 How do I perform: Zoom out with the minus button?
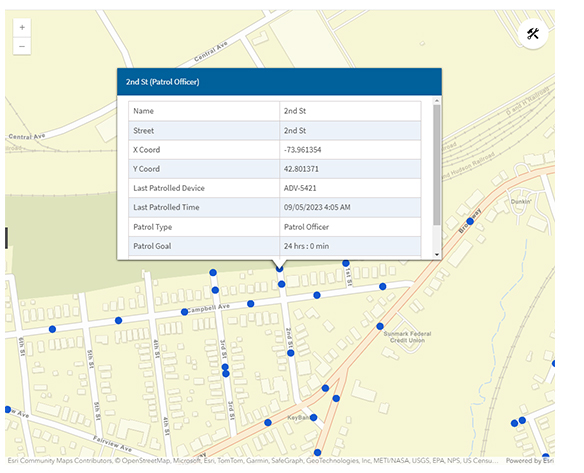pyautogui.click(x=22, y=46)
